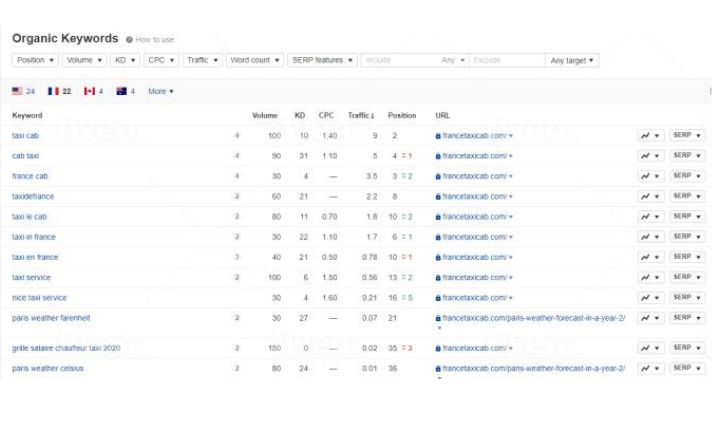The image size is (712, 430).
Task: Open the Position filter dropdown
Action: point(35,60)
